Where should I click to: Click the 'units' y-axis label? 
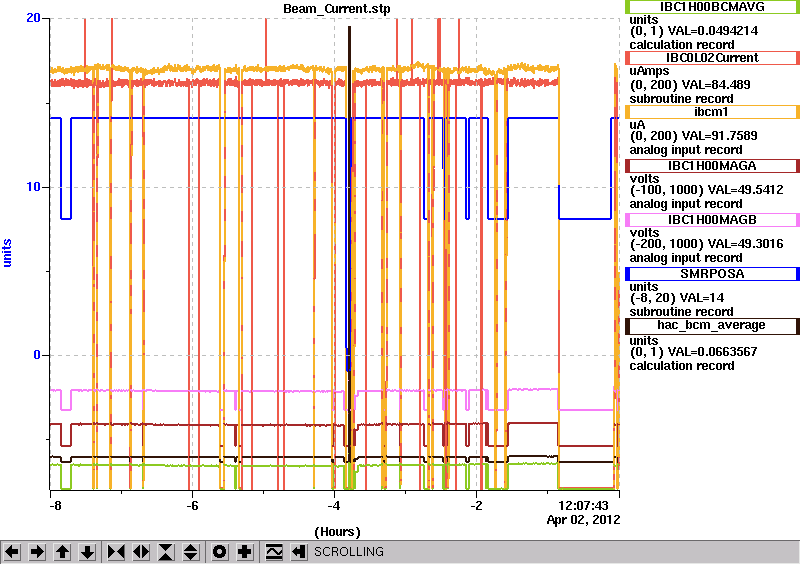point(7,253)
